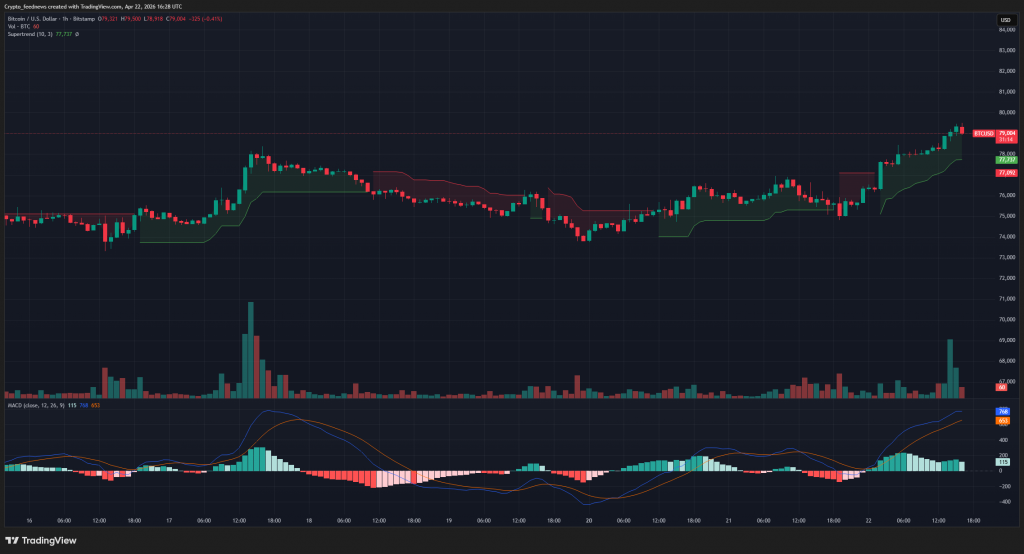The height and width of the screenshot is (554, 1024).
Task: Click the 70,000 price scale label
Action: (x=1007, y=319)
